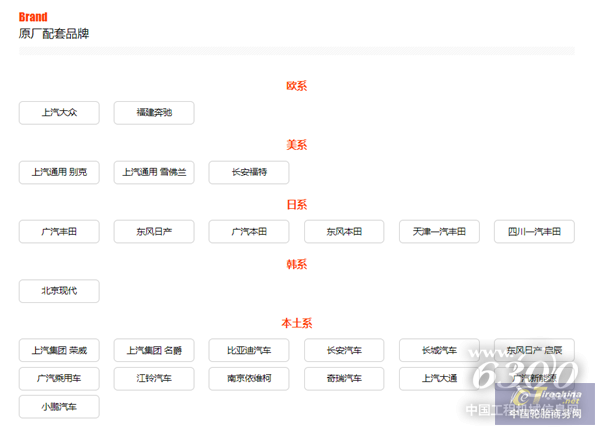Open the 奇瑞汽车 brand
The image size is (600, 430).
point(344,379)
